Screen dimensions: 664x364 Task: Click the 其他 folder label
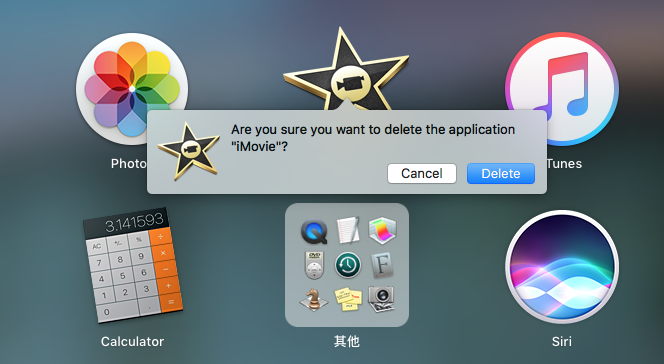(x=347, y=342)
